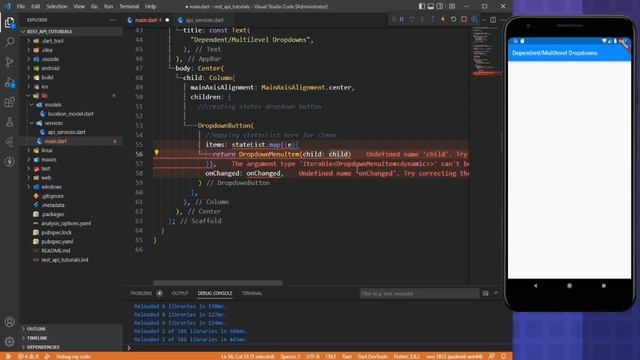This screenshot has width=640, height=360.
Task: Open Customize Layout icon
Action: click(452, 6)
